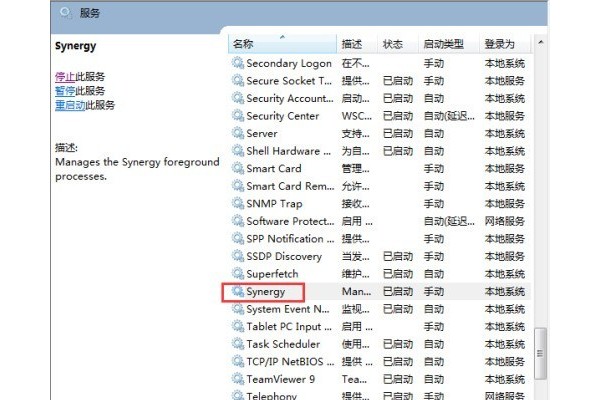Select the SSDP Discovery service name
The image size is (600, 400).
tap(284, 256)
